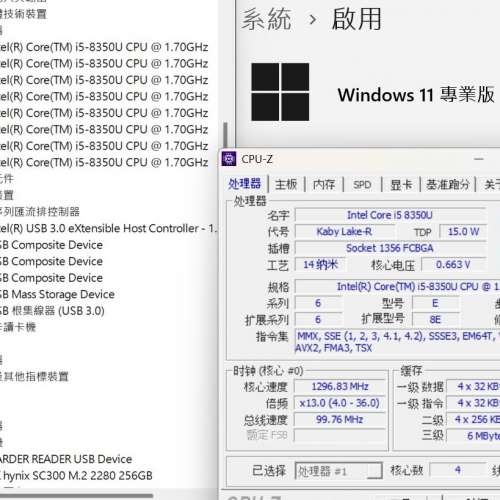This screenshot has width=500, height=500.
Task: Click the 型号 value E in CPU-Z
Action: (435, 303)
